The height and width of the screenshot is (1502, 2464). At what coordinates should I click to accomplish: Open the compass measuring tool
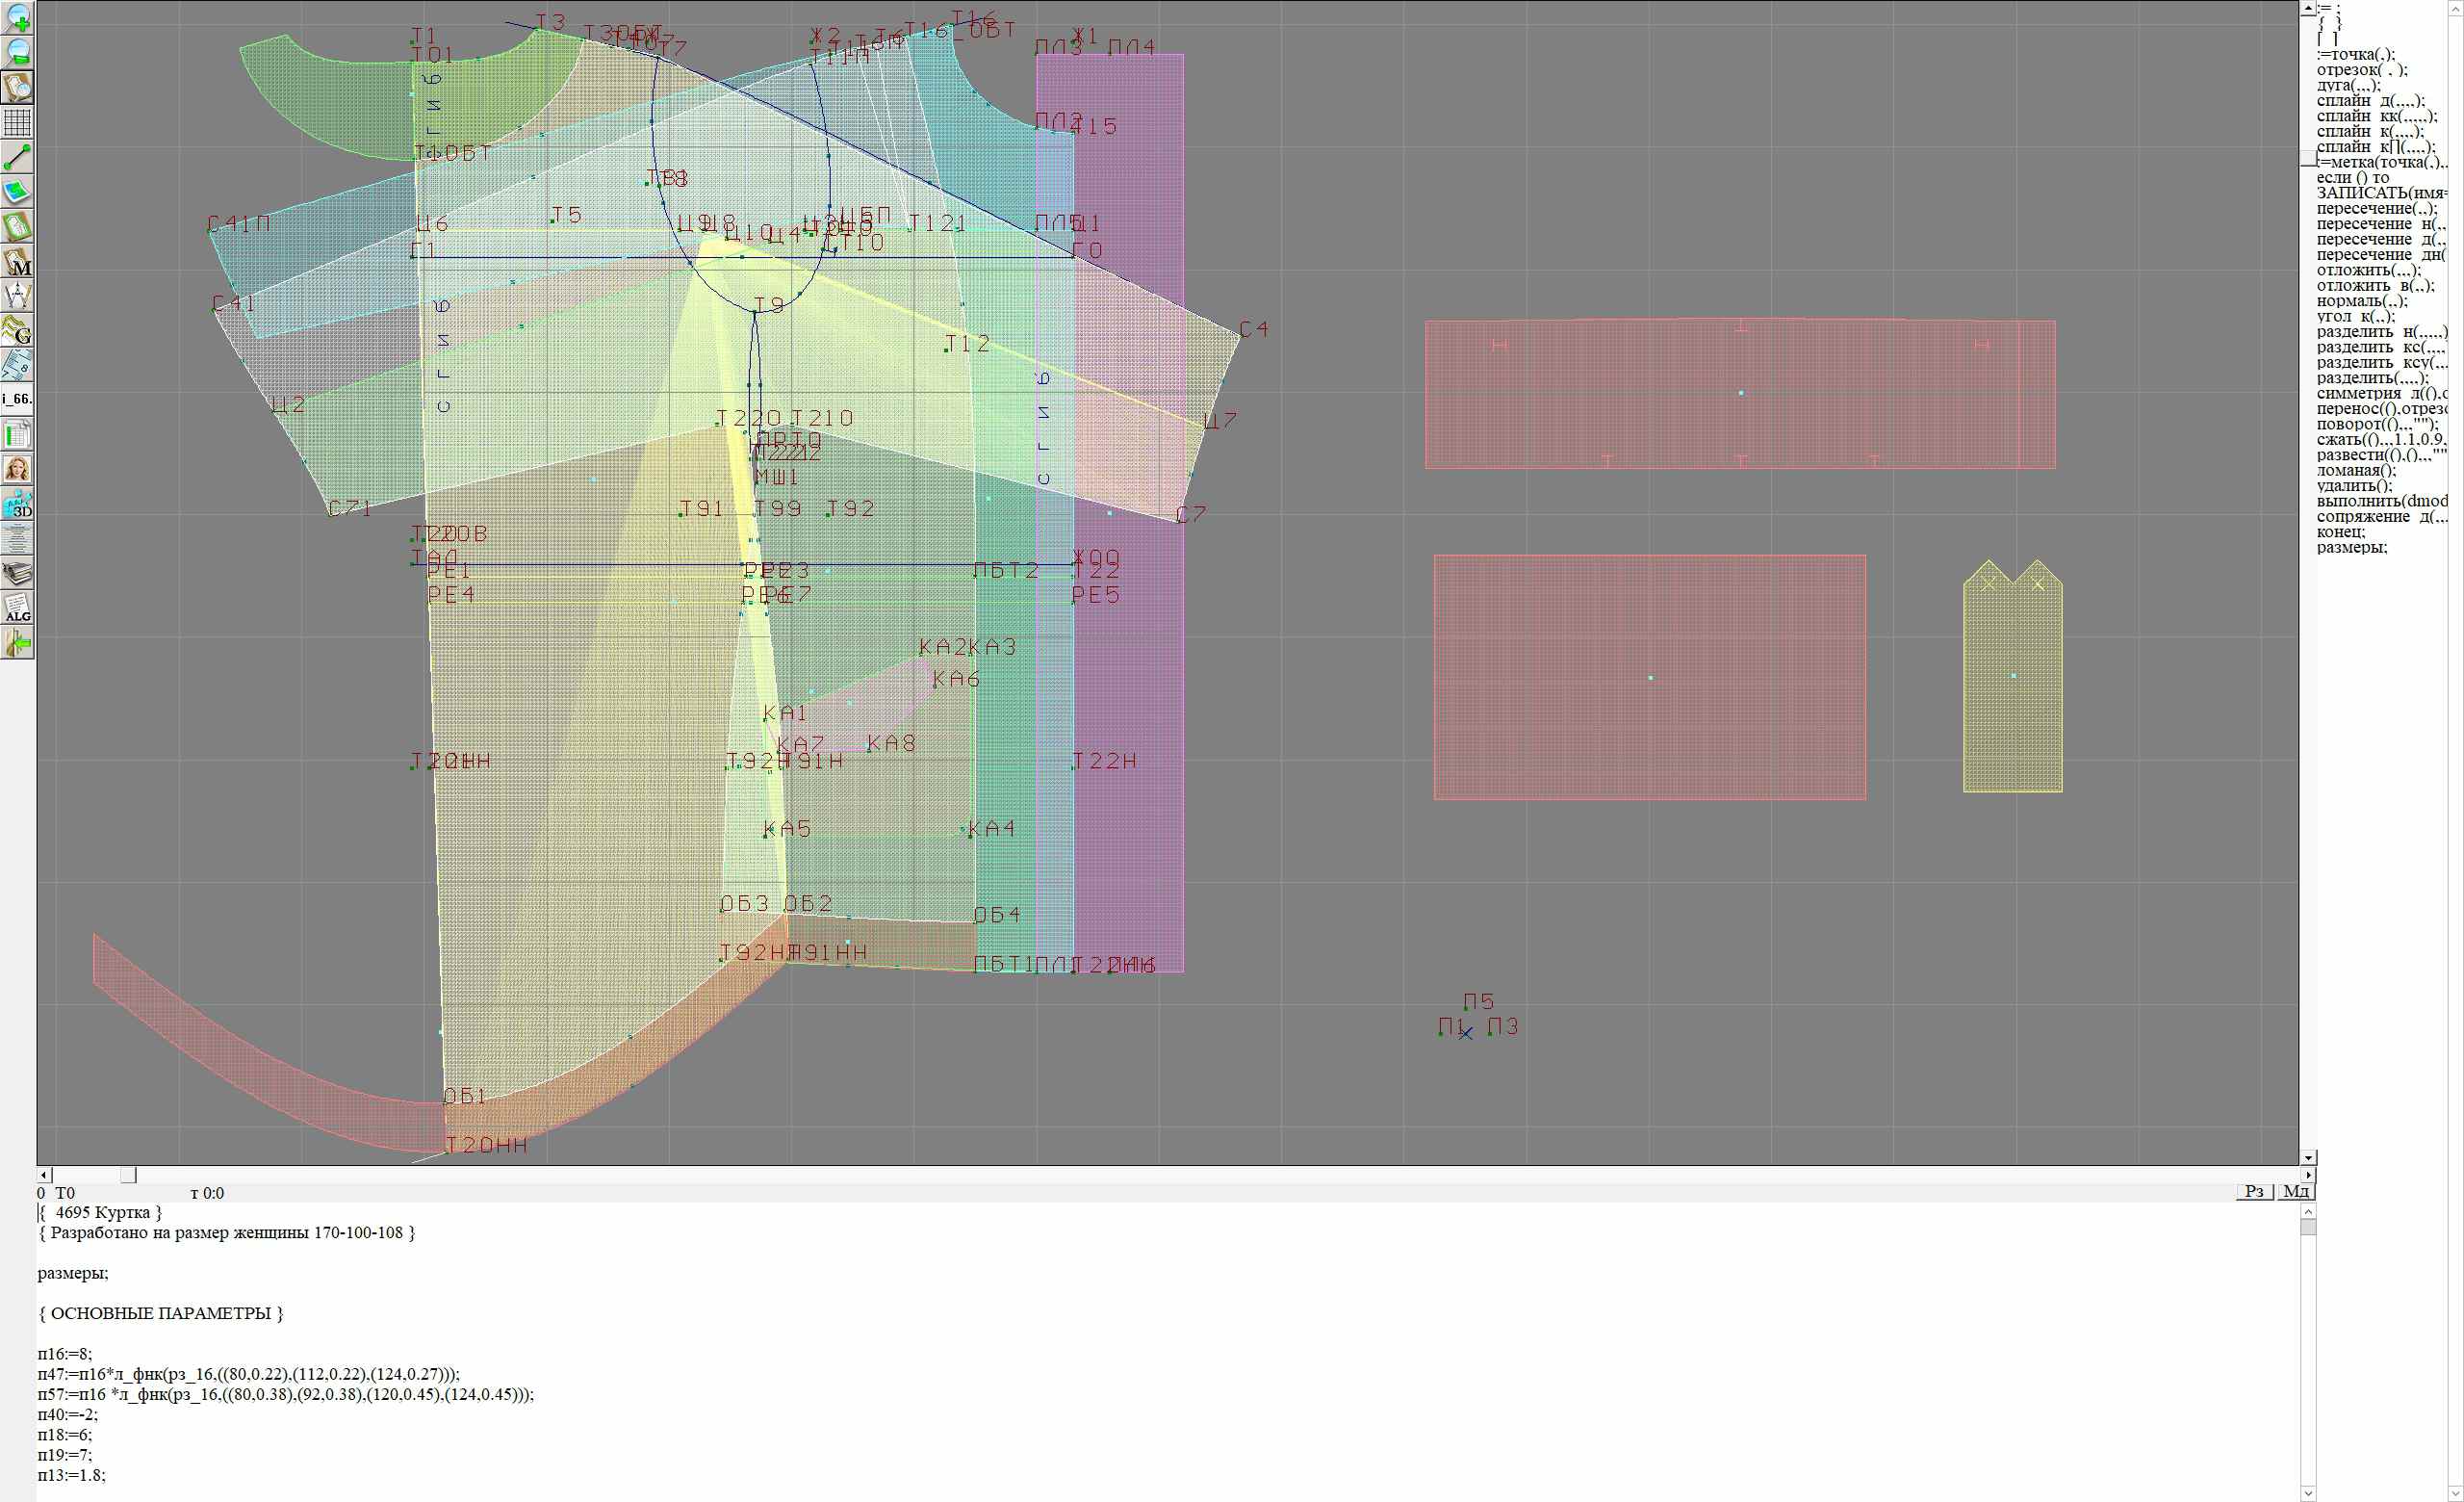point(18,296)
